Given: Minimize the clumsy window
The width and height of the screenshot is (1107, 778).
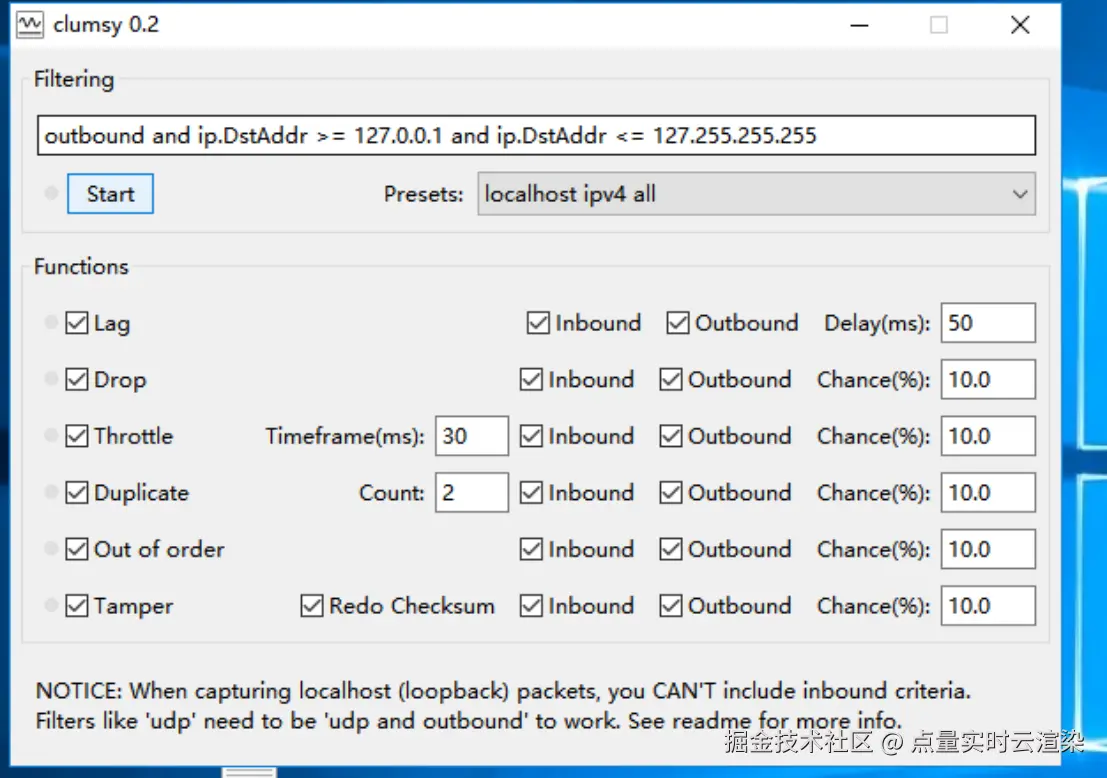Looking at the screenshot, I should click(859, 25).
